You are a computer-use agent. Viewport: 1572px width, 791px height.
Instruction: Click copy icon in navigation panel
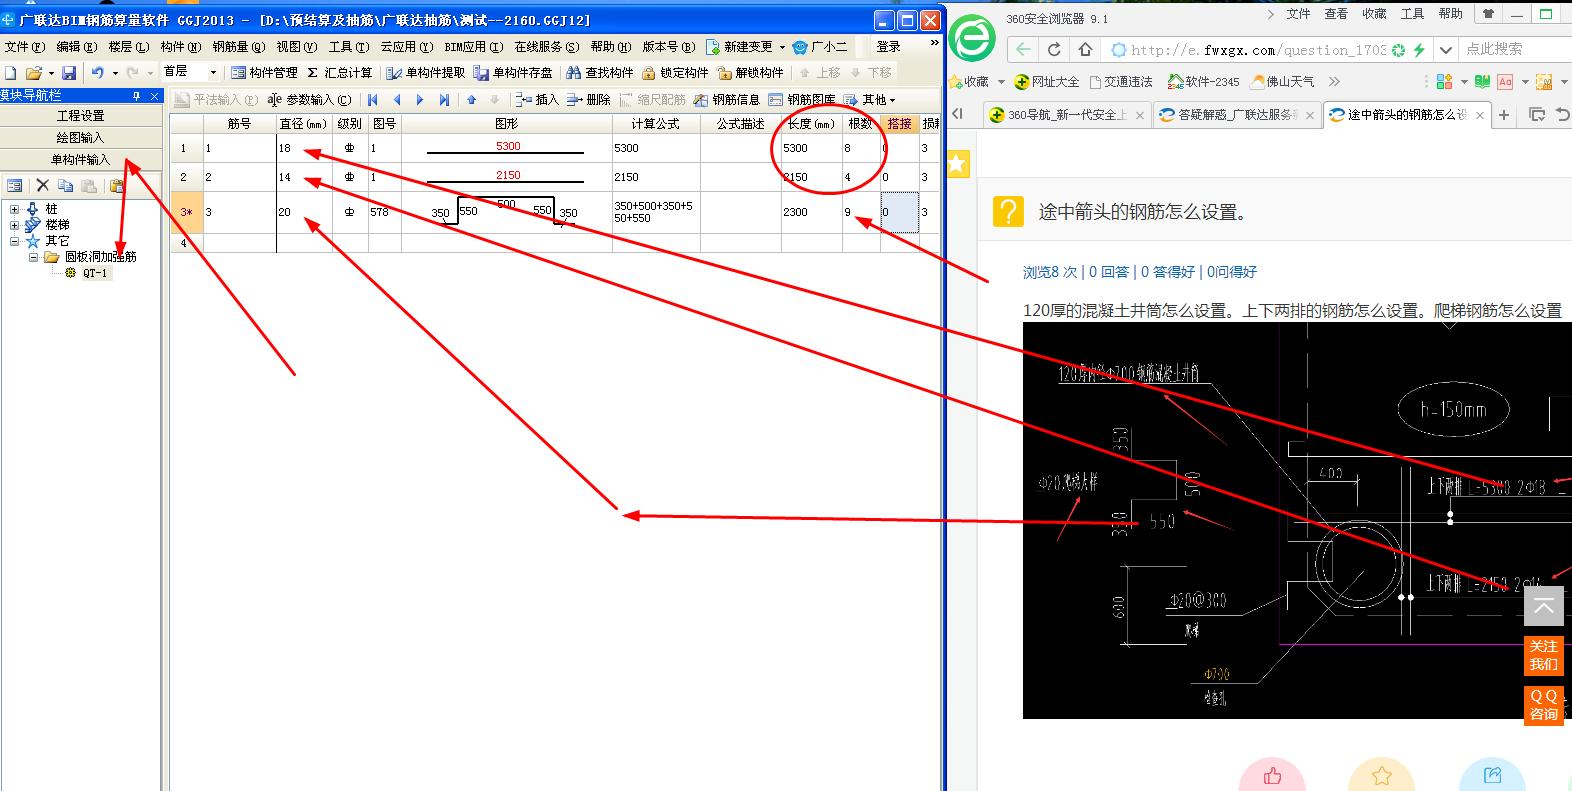[66, 185]
